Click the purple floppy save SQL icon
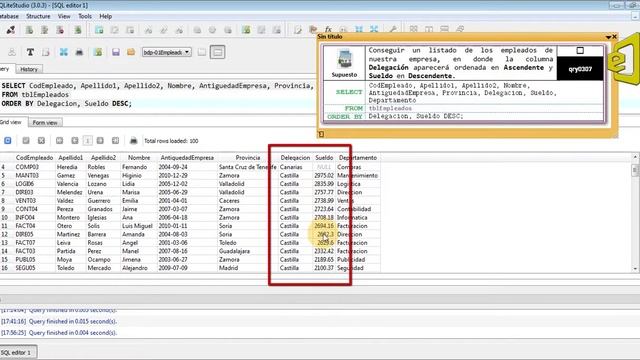The image size is (640, 360). [x=116, y=52]
